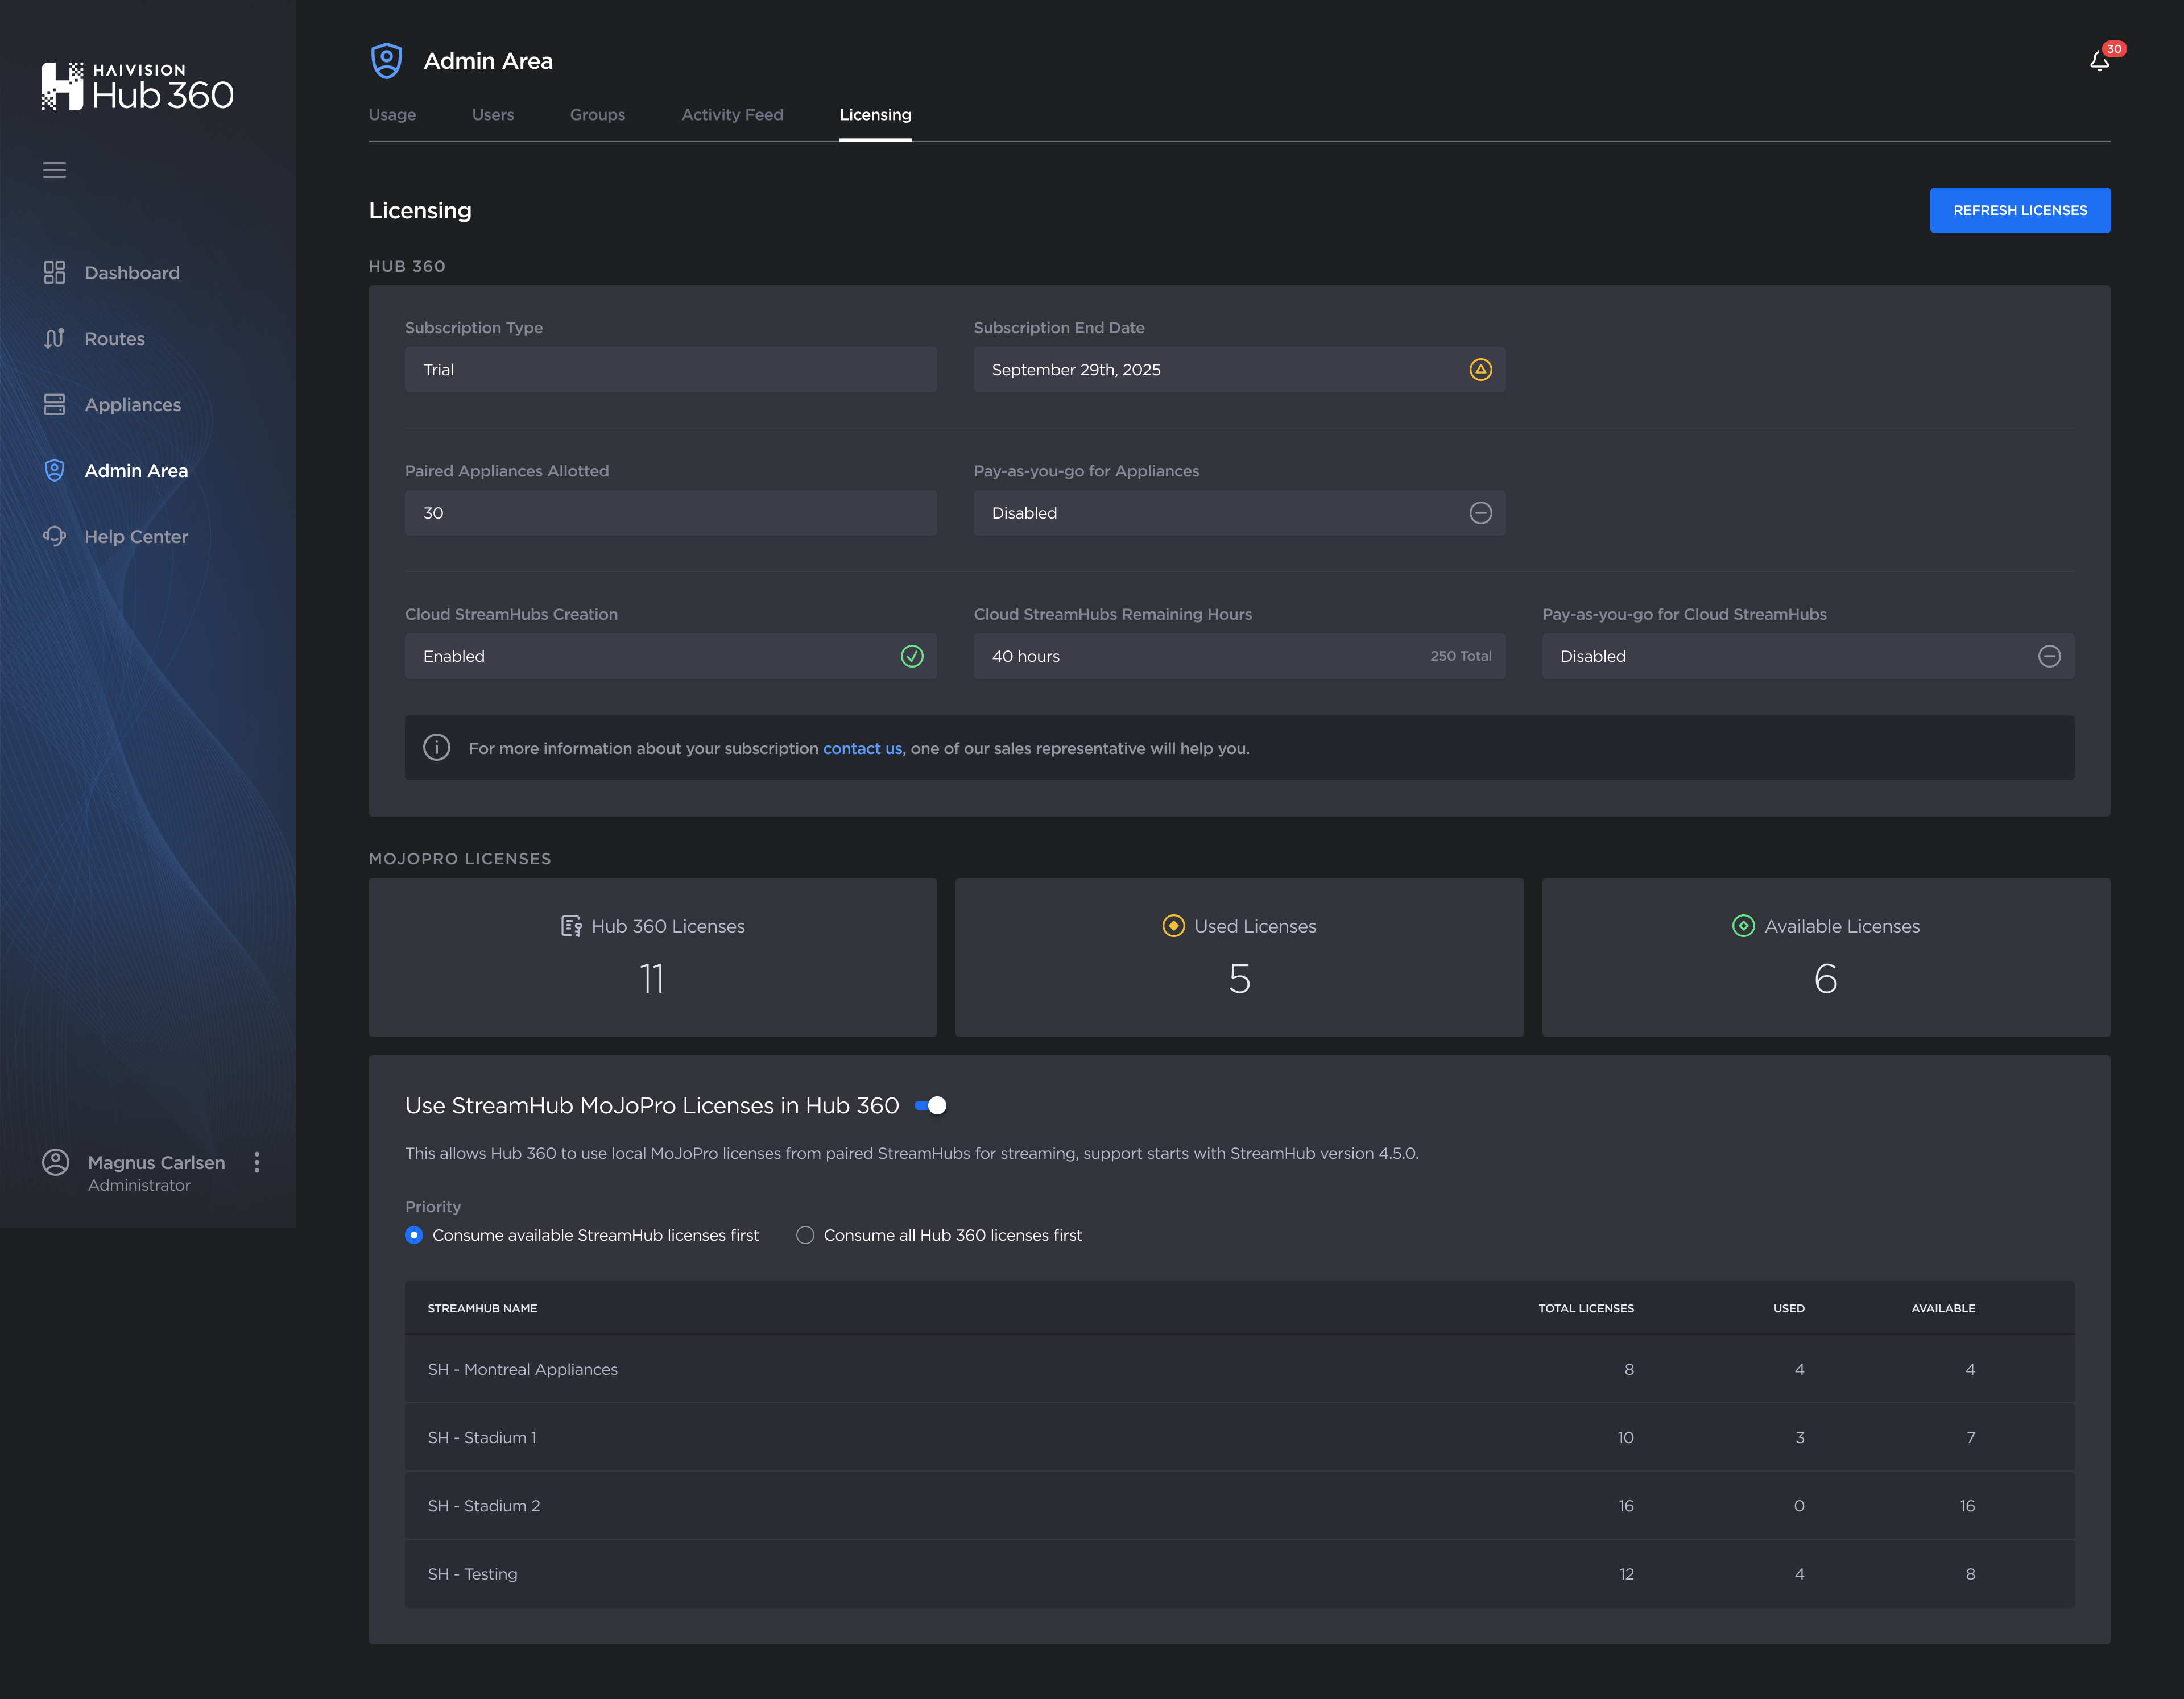
Task: Toggle Use StreamHub MoJoPro Licenses switch
Action: [930, 1106]
